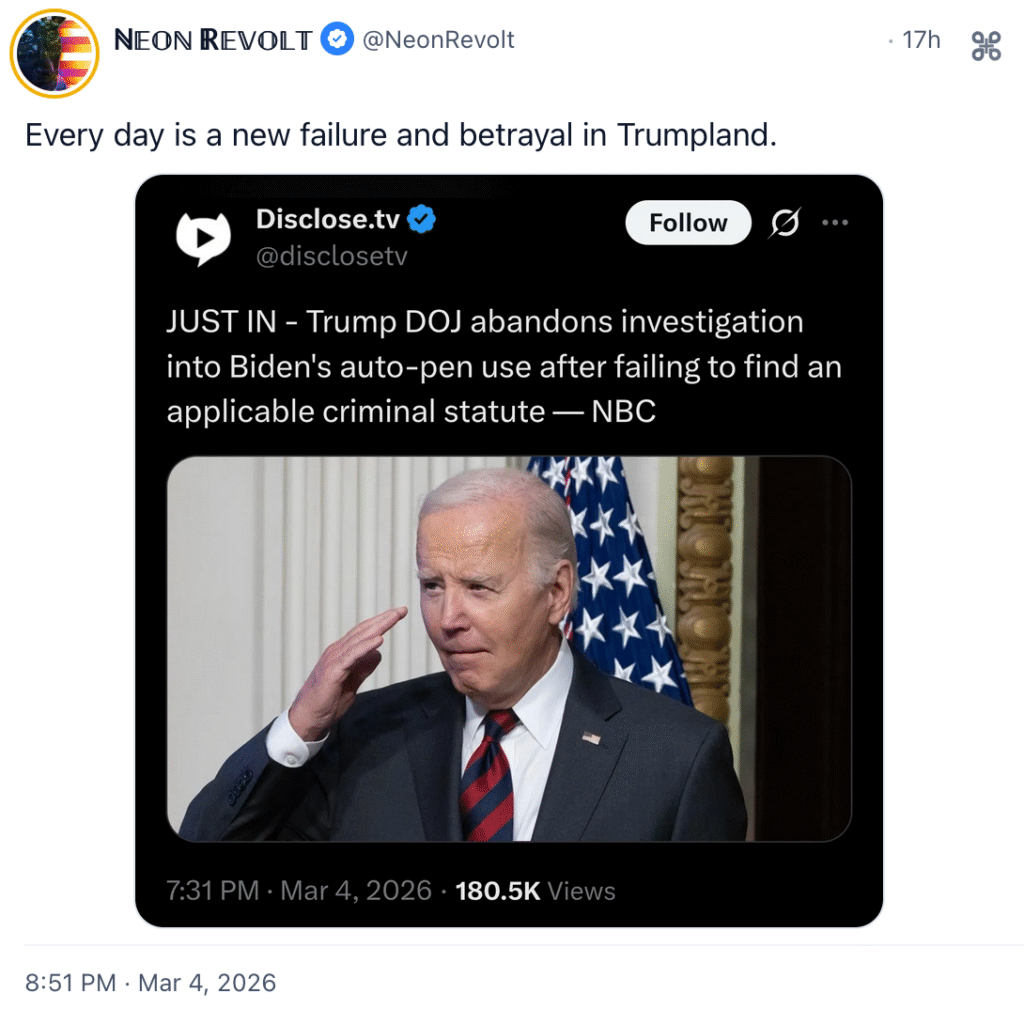
Task: Click the 'Every day is a new failure' text
Action: click(x=400, y=135)
